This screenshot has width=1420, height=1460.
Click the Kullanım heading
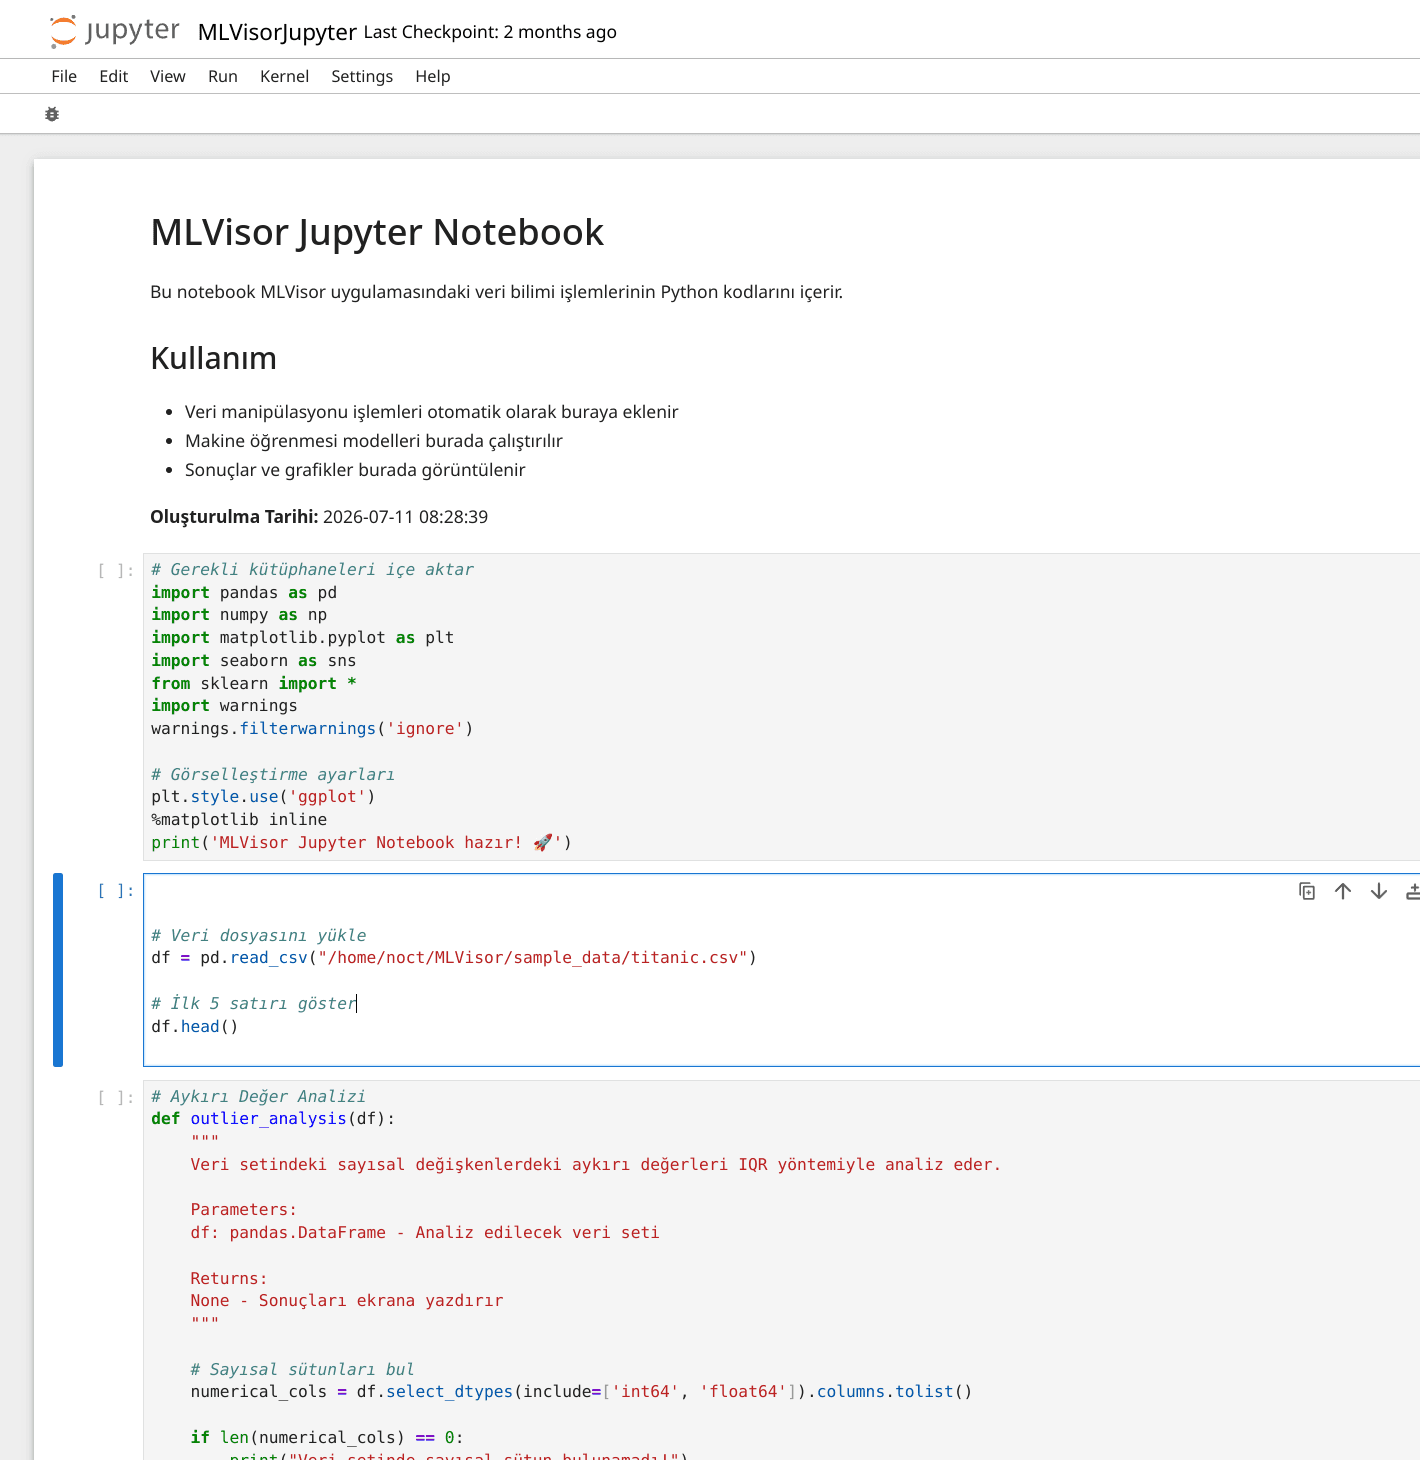coord(213,358)
